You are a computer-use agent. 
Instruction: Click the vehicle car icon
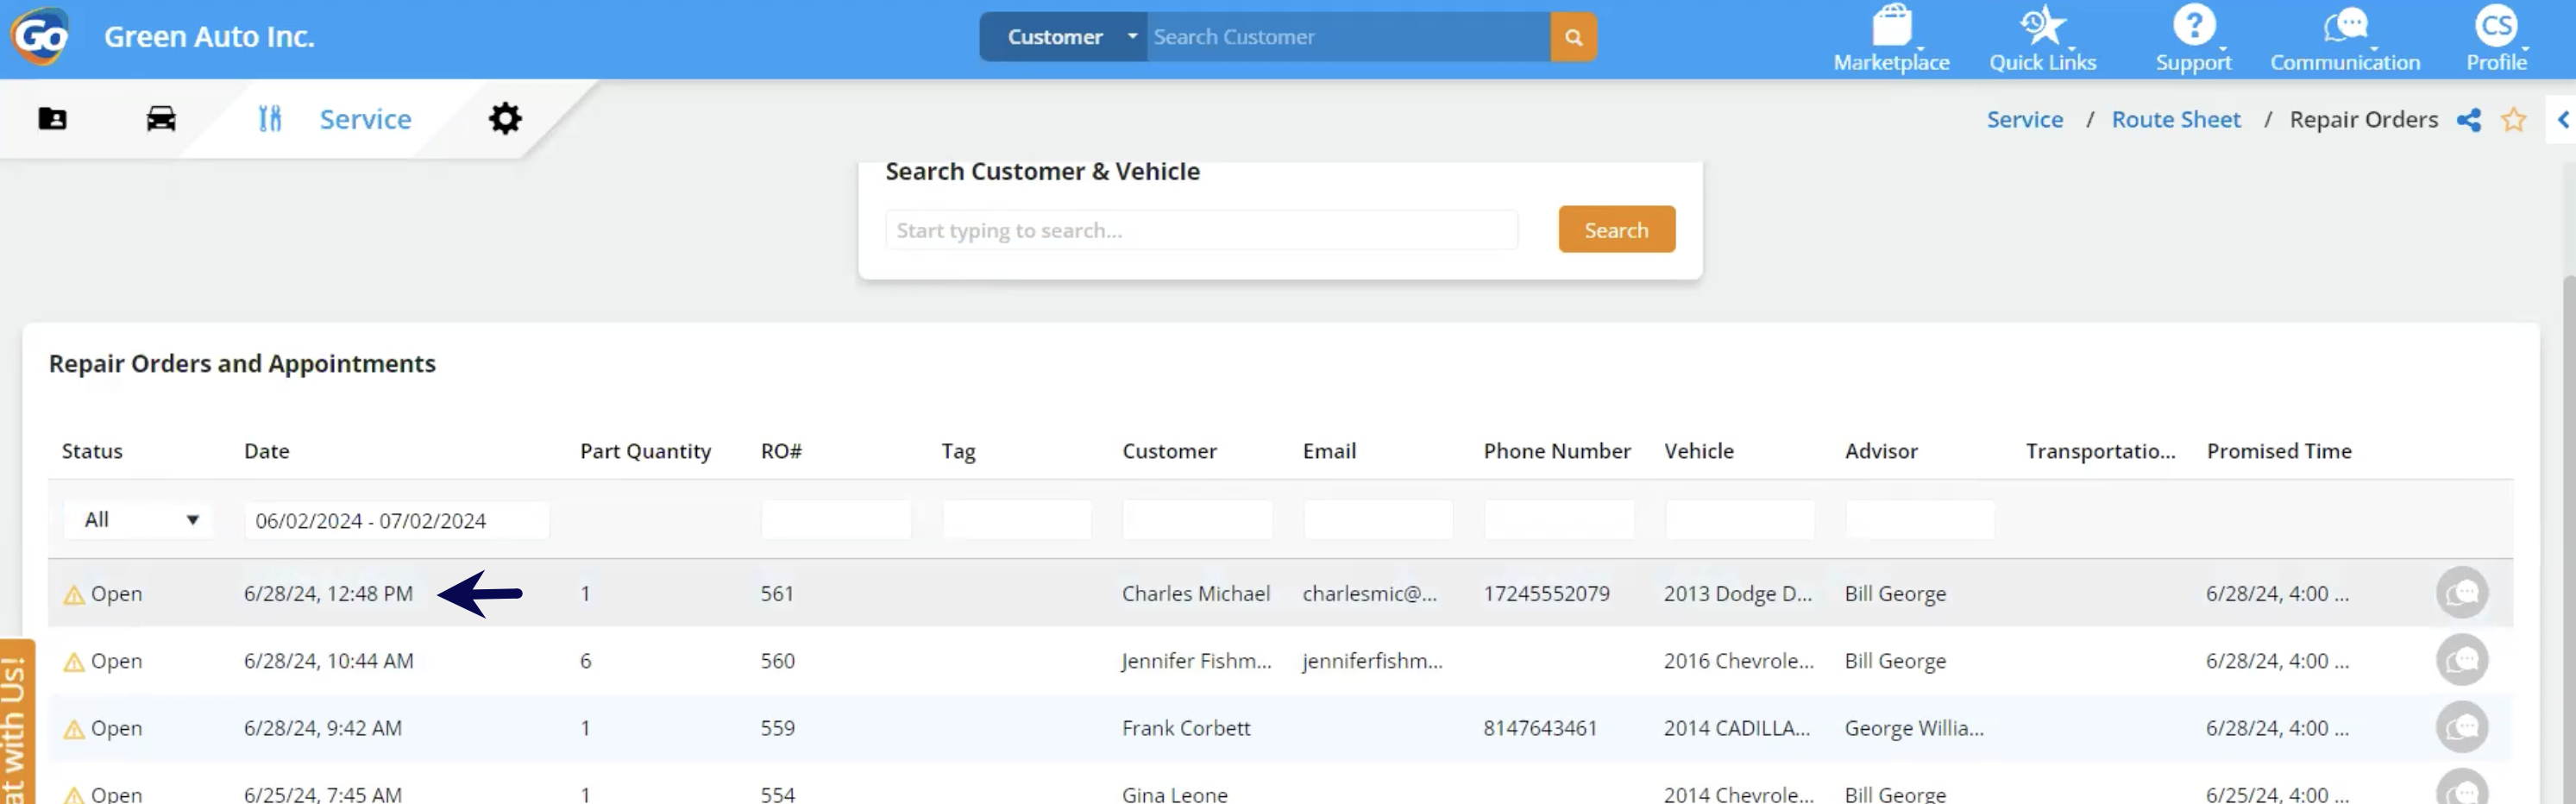click(161, 119)
